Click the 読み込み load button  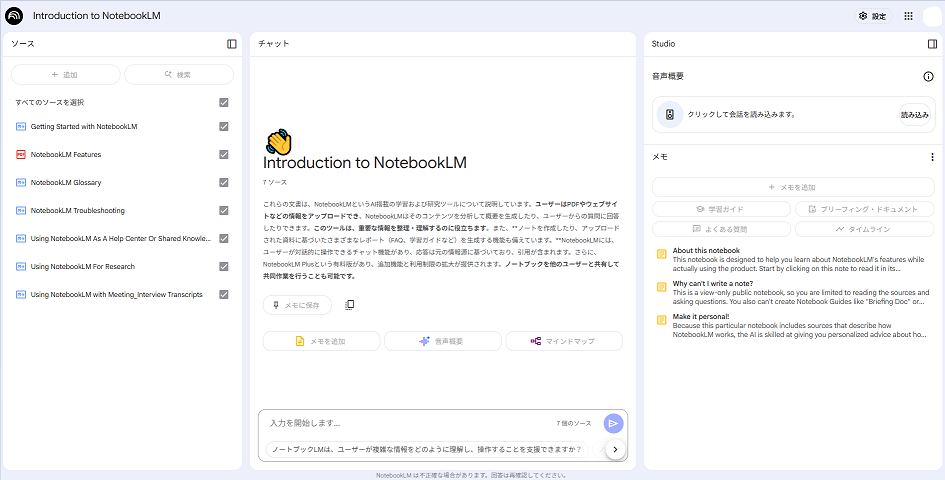[x=914, y=115]
